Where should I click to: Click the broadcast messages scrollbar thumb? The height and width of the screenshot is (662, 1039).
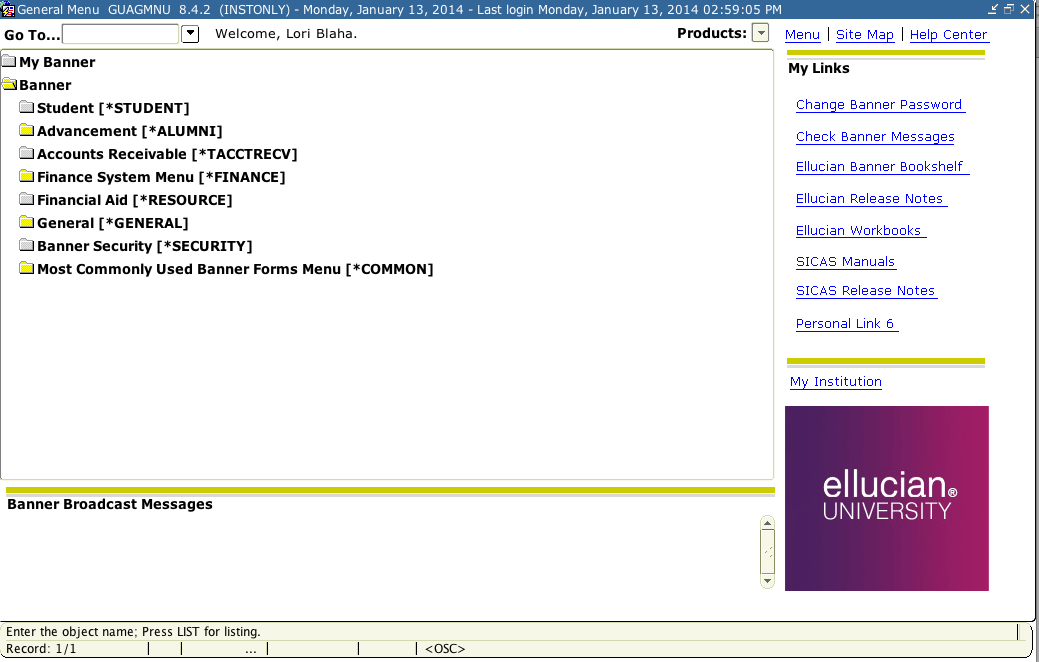click(x=767, y=551)
